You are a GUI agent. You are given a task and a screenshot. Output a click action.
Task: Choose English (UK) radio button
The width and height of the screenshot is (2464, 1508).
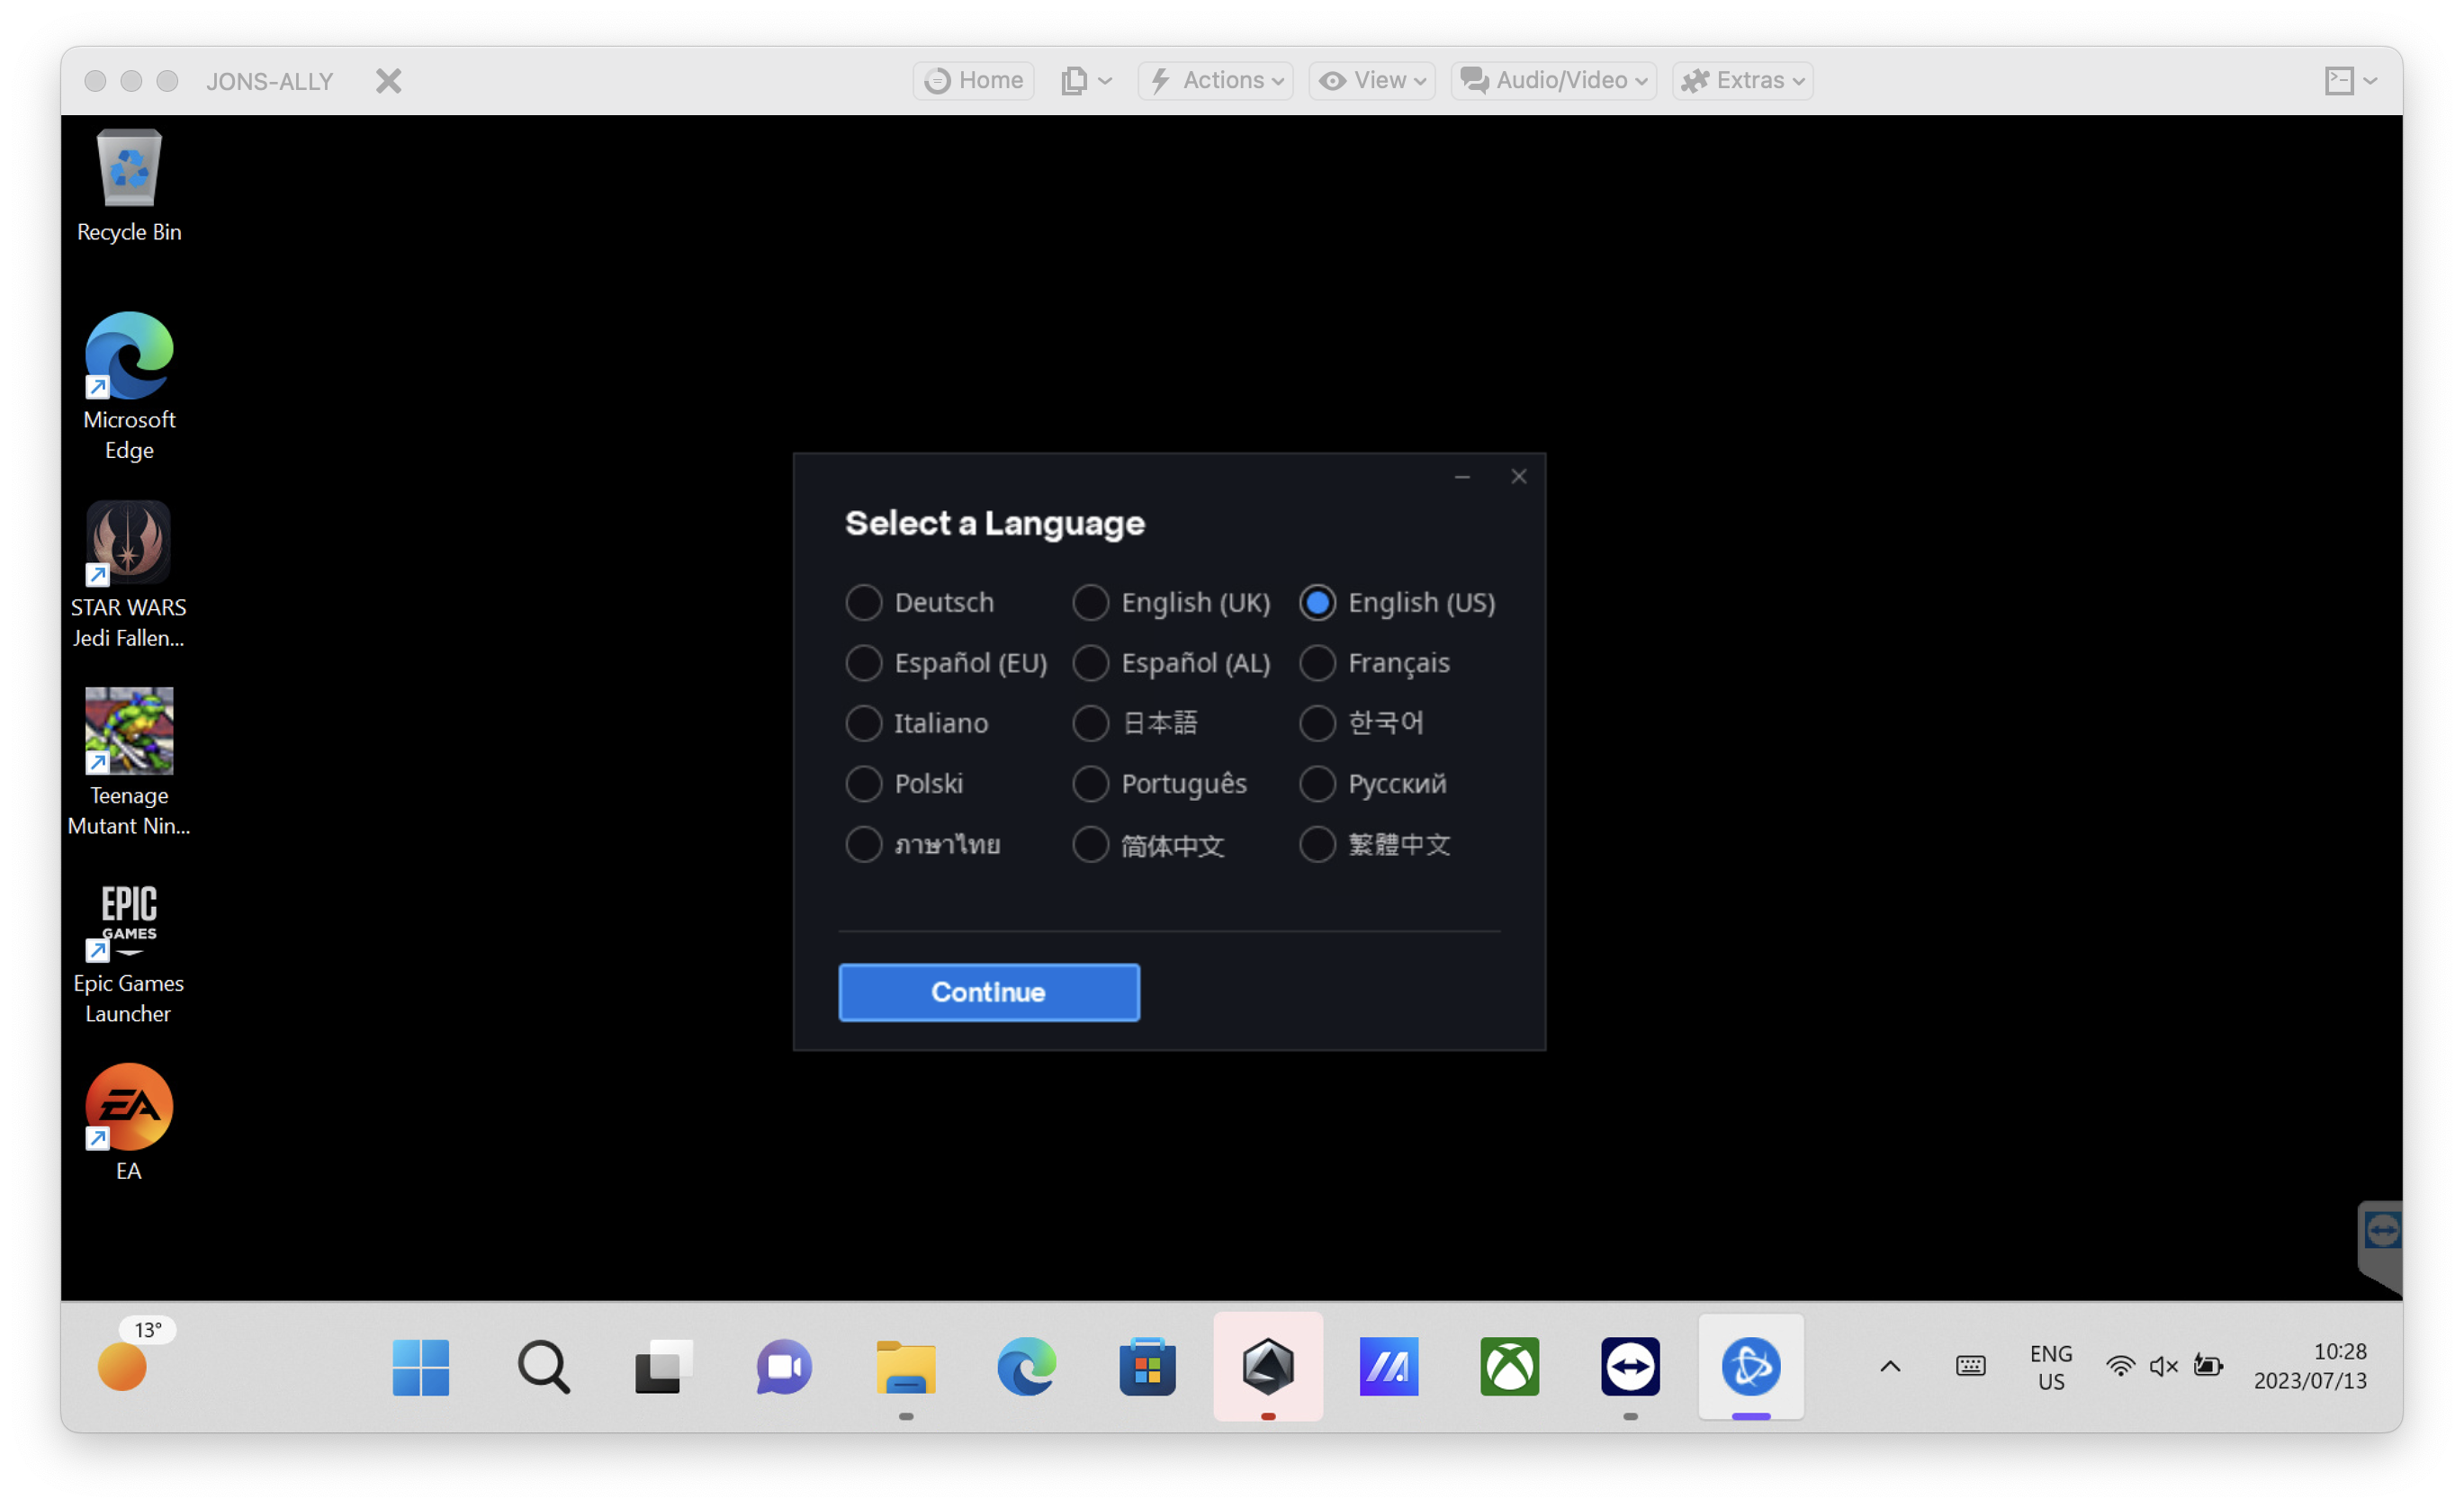coord(1091,603)
